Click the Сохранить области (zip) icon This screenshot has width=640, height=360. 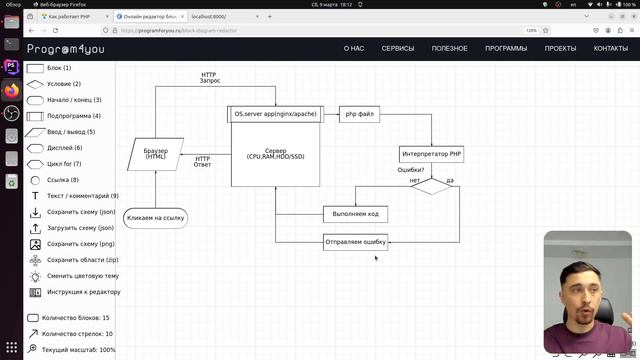(x=35, y=260)
